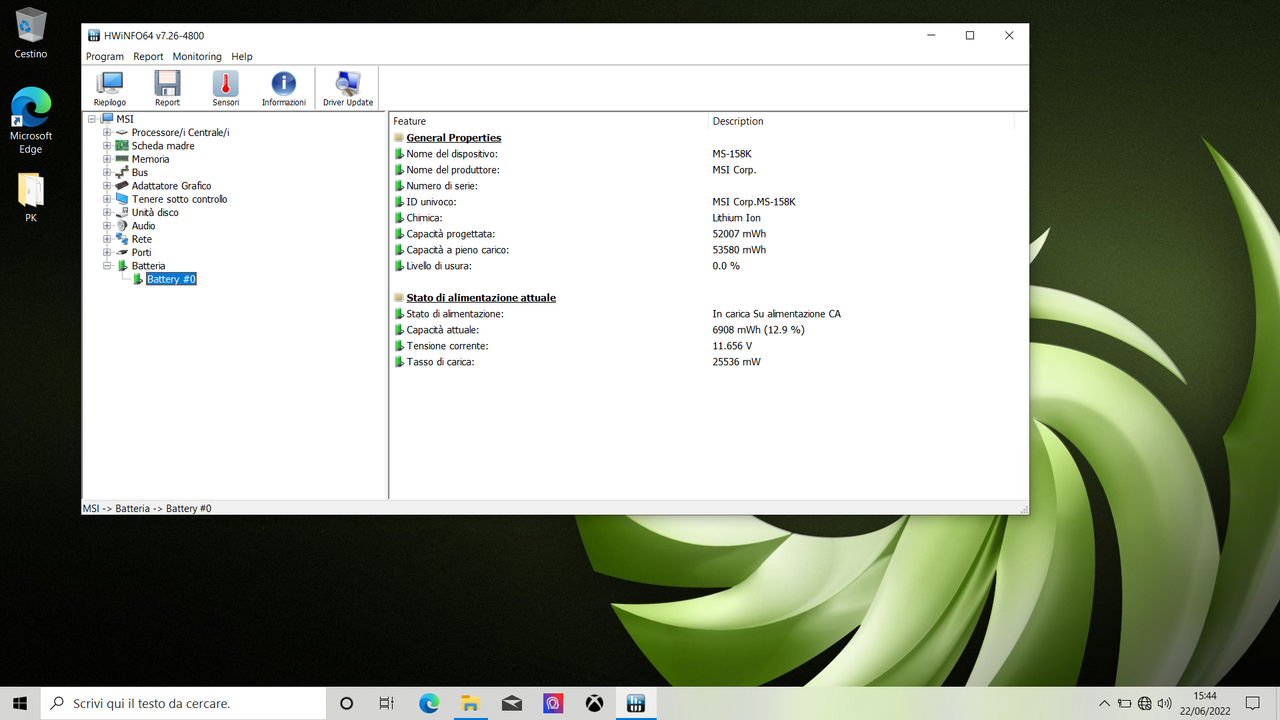
Task: Expand the Memoria node
Action: point(106,158)
